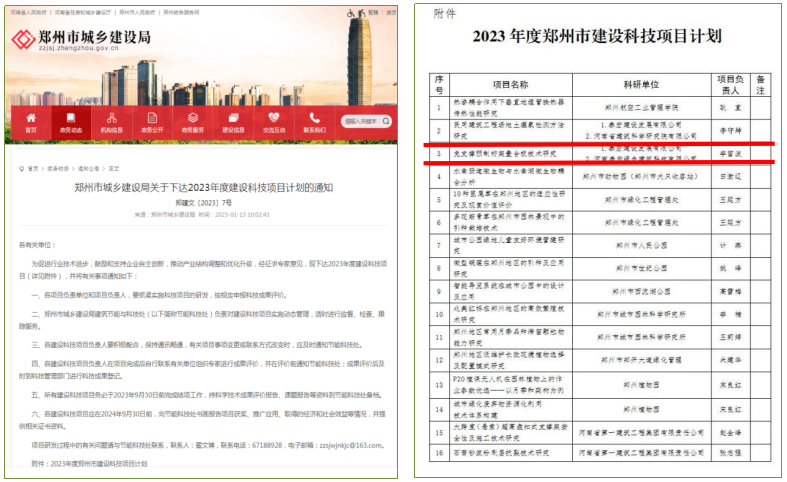This screenshot has width=787, height=482.
Task: Click the highlighted row 3 in table
Action: pos(598,153)
